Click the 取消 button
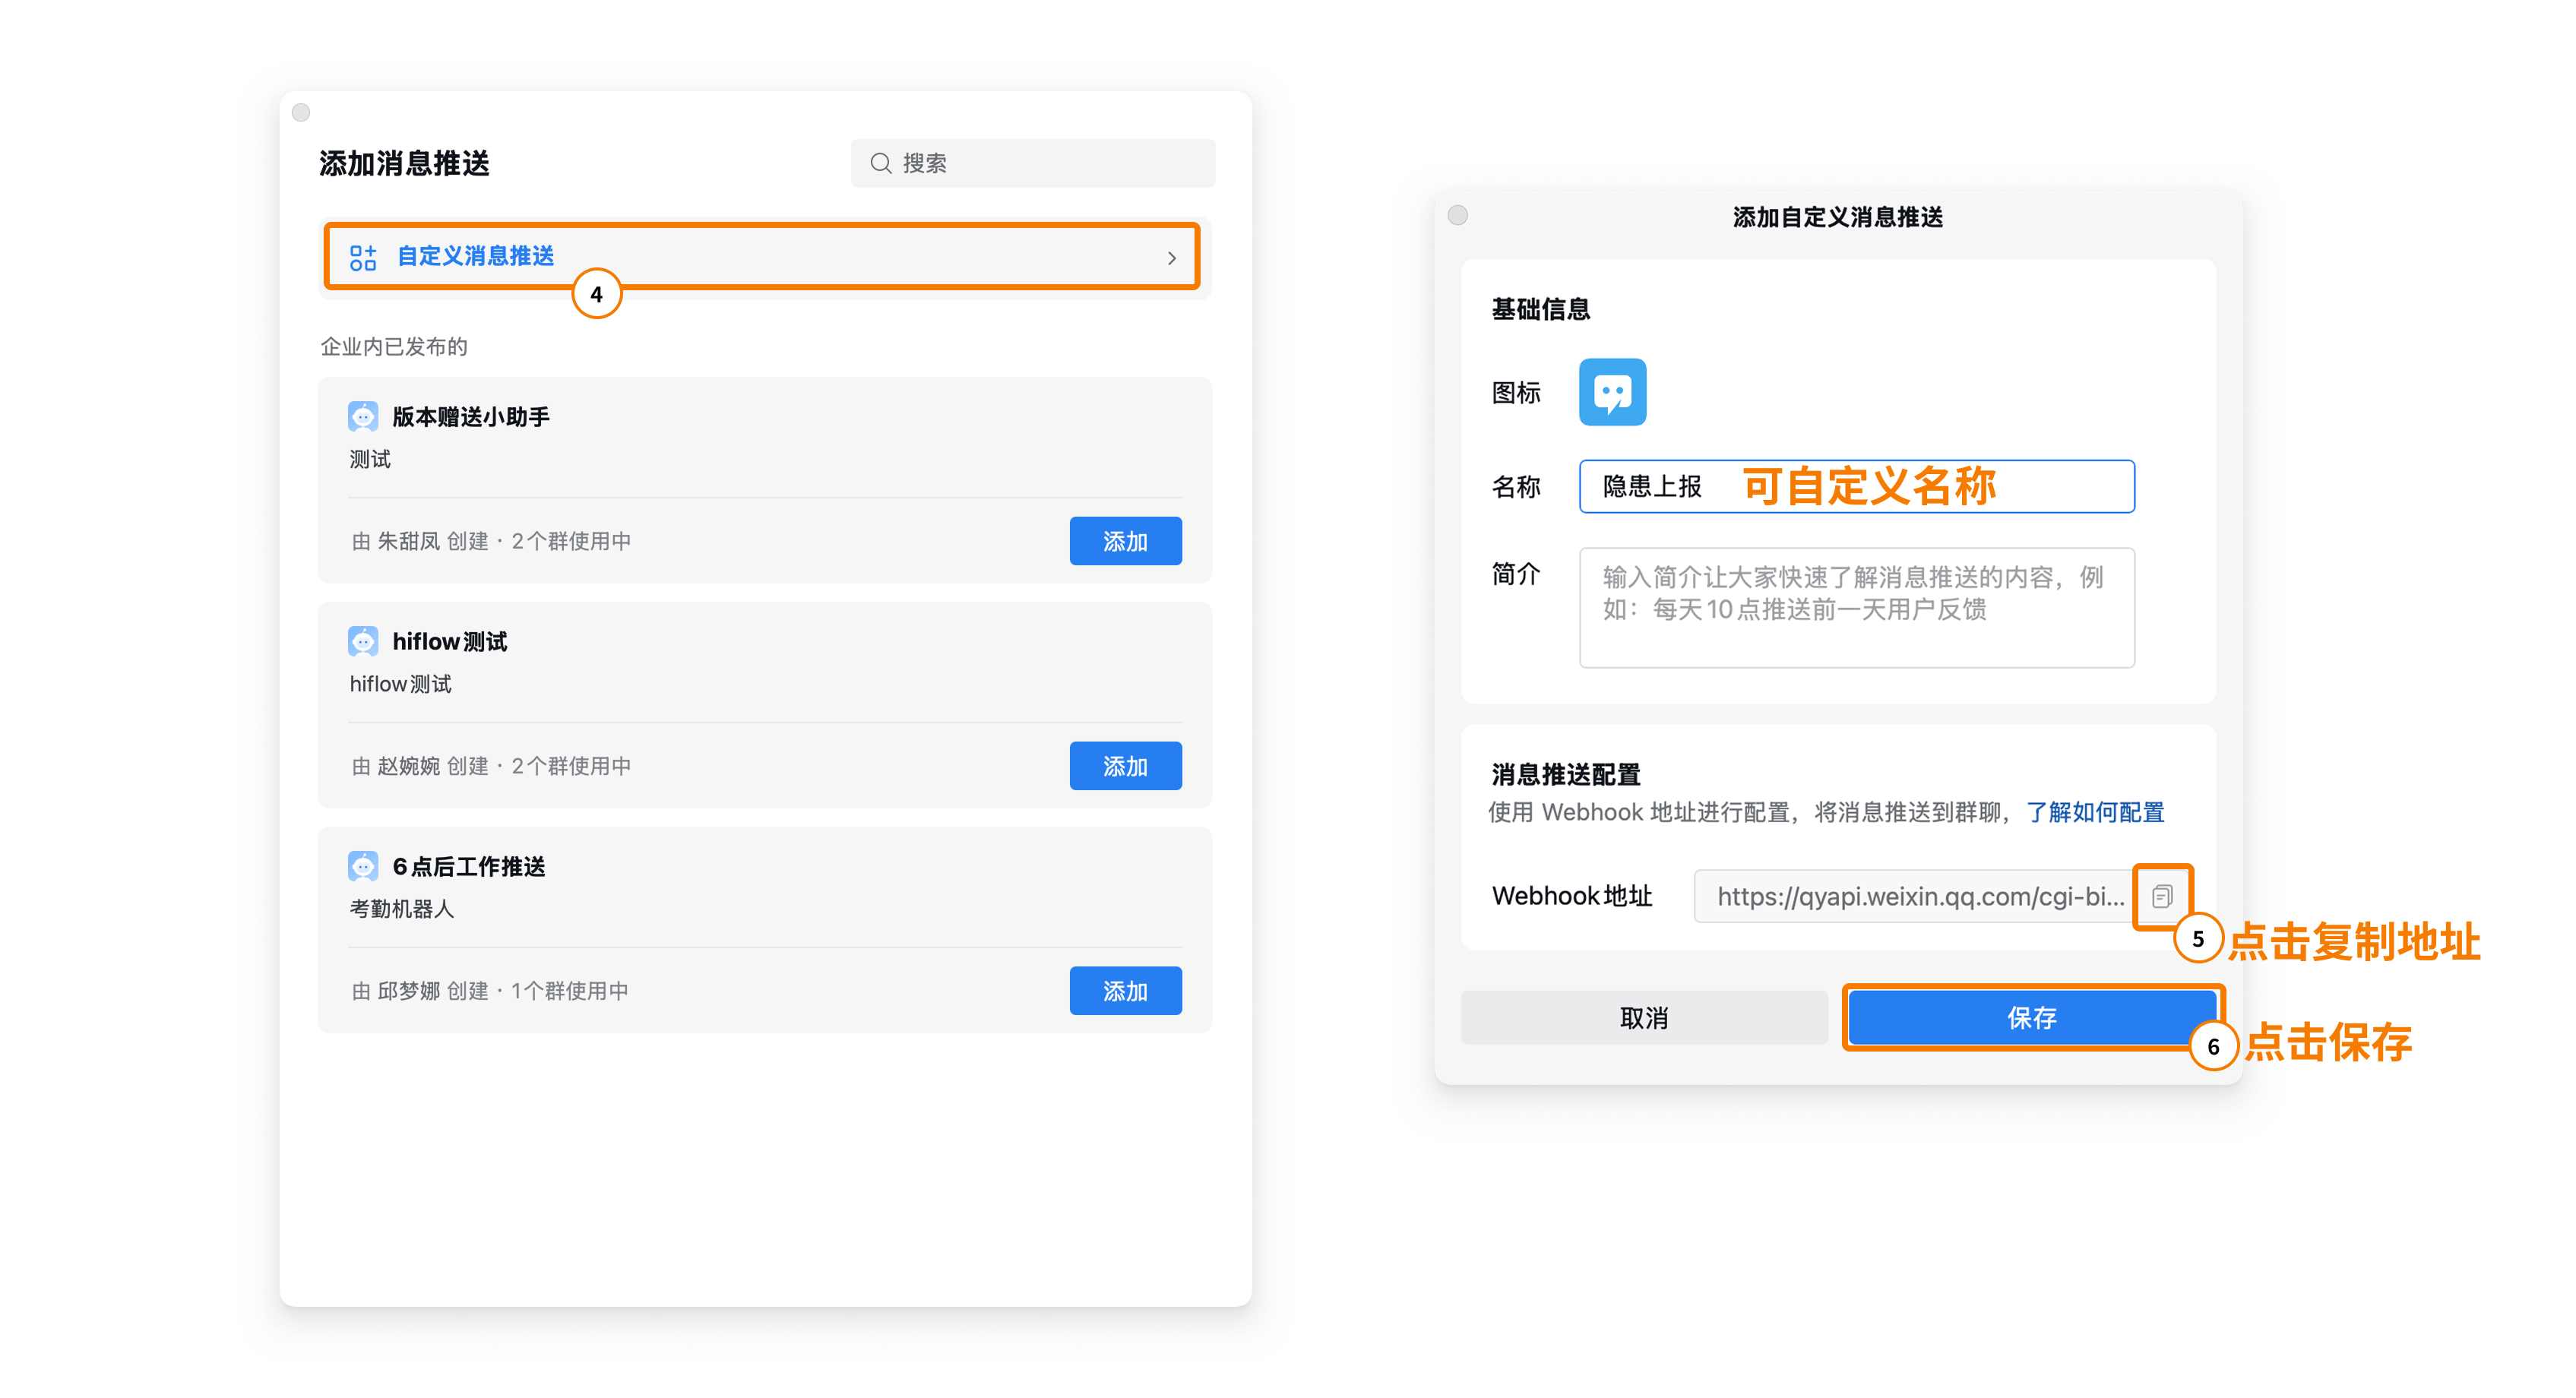This screenshot has width=2576, height=1398. coord(1643,1018)
